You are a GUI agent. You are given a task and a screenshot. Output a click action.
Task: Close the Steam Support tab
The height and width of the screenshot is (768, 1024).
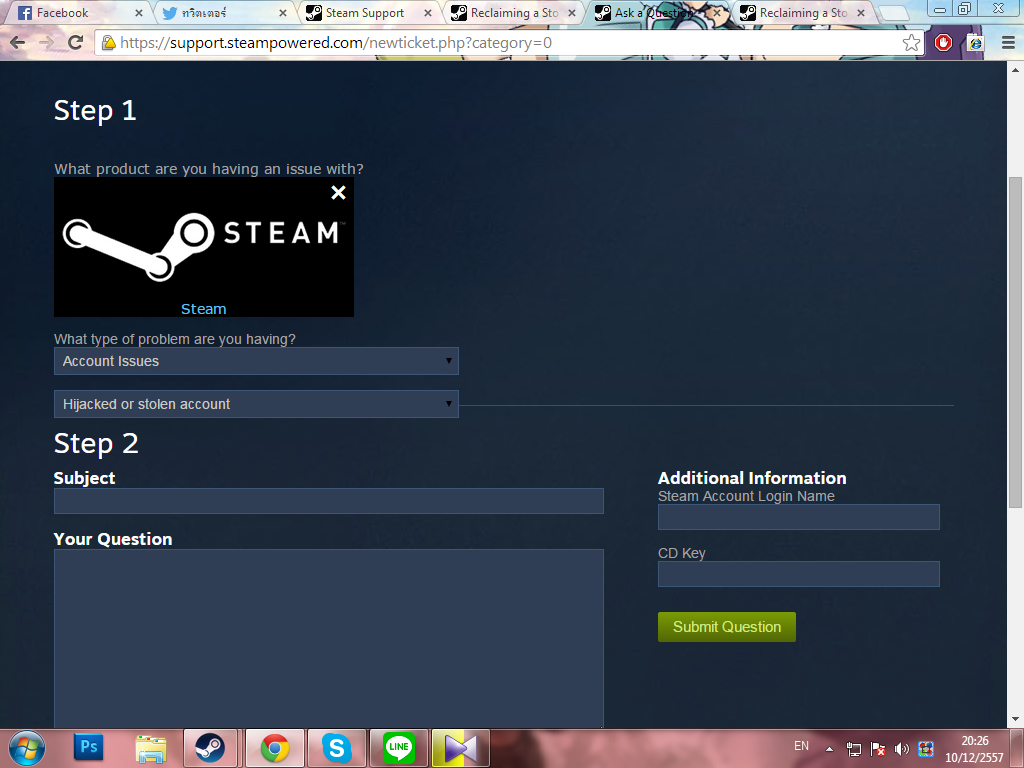point(428,13)
